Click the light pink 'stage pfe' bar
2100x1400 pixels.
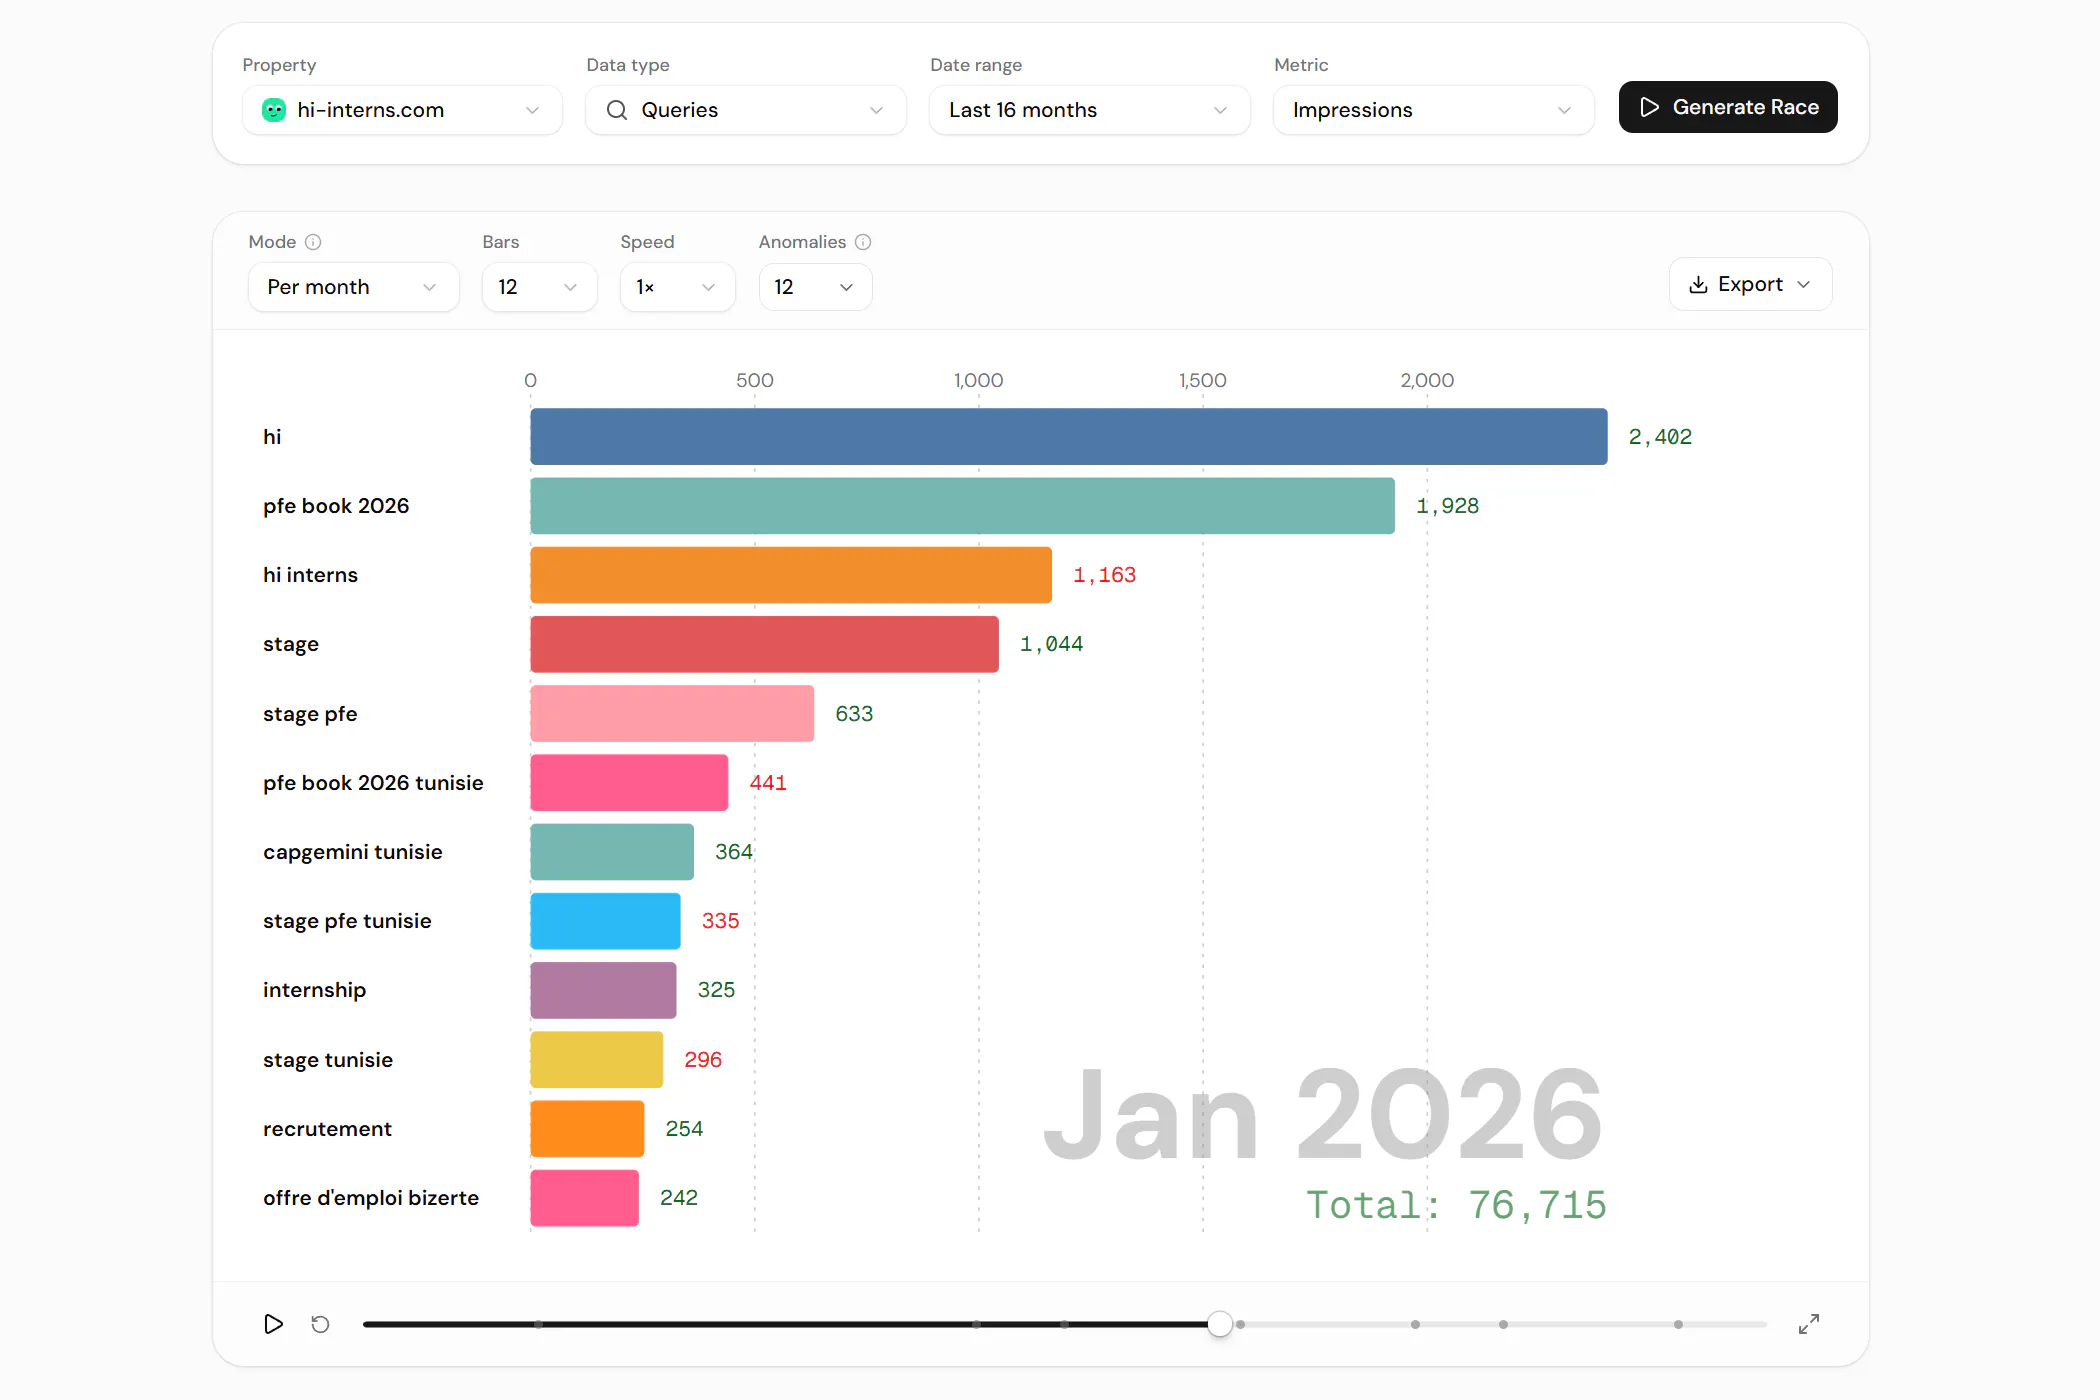672,713
